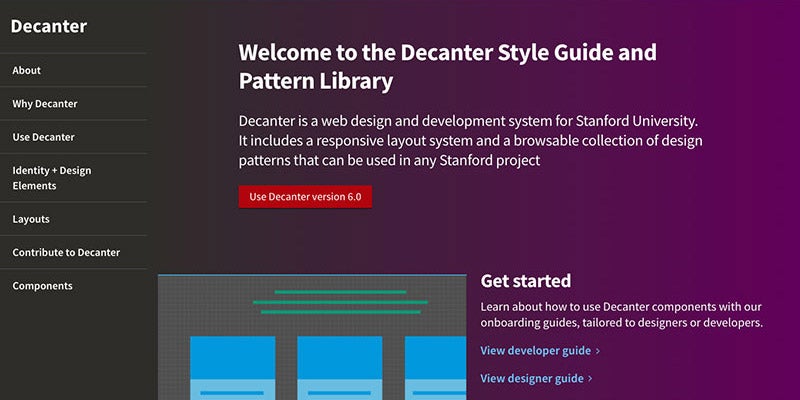Click chevron next to View developer guide
The width and height of the screenshot is (800, 400).
click(598, 352)
